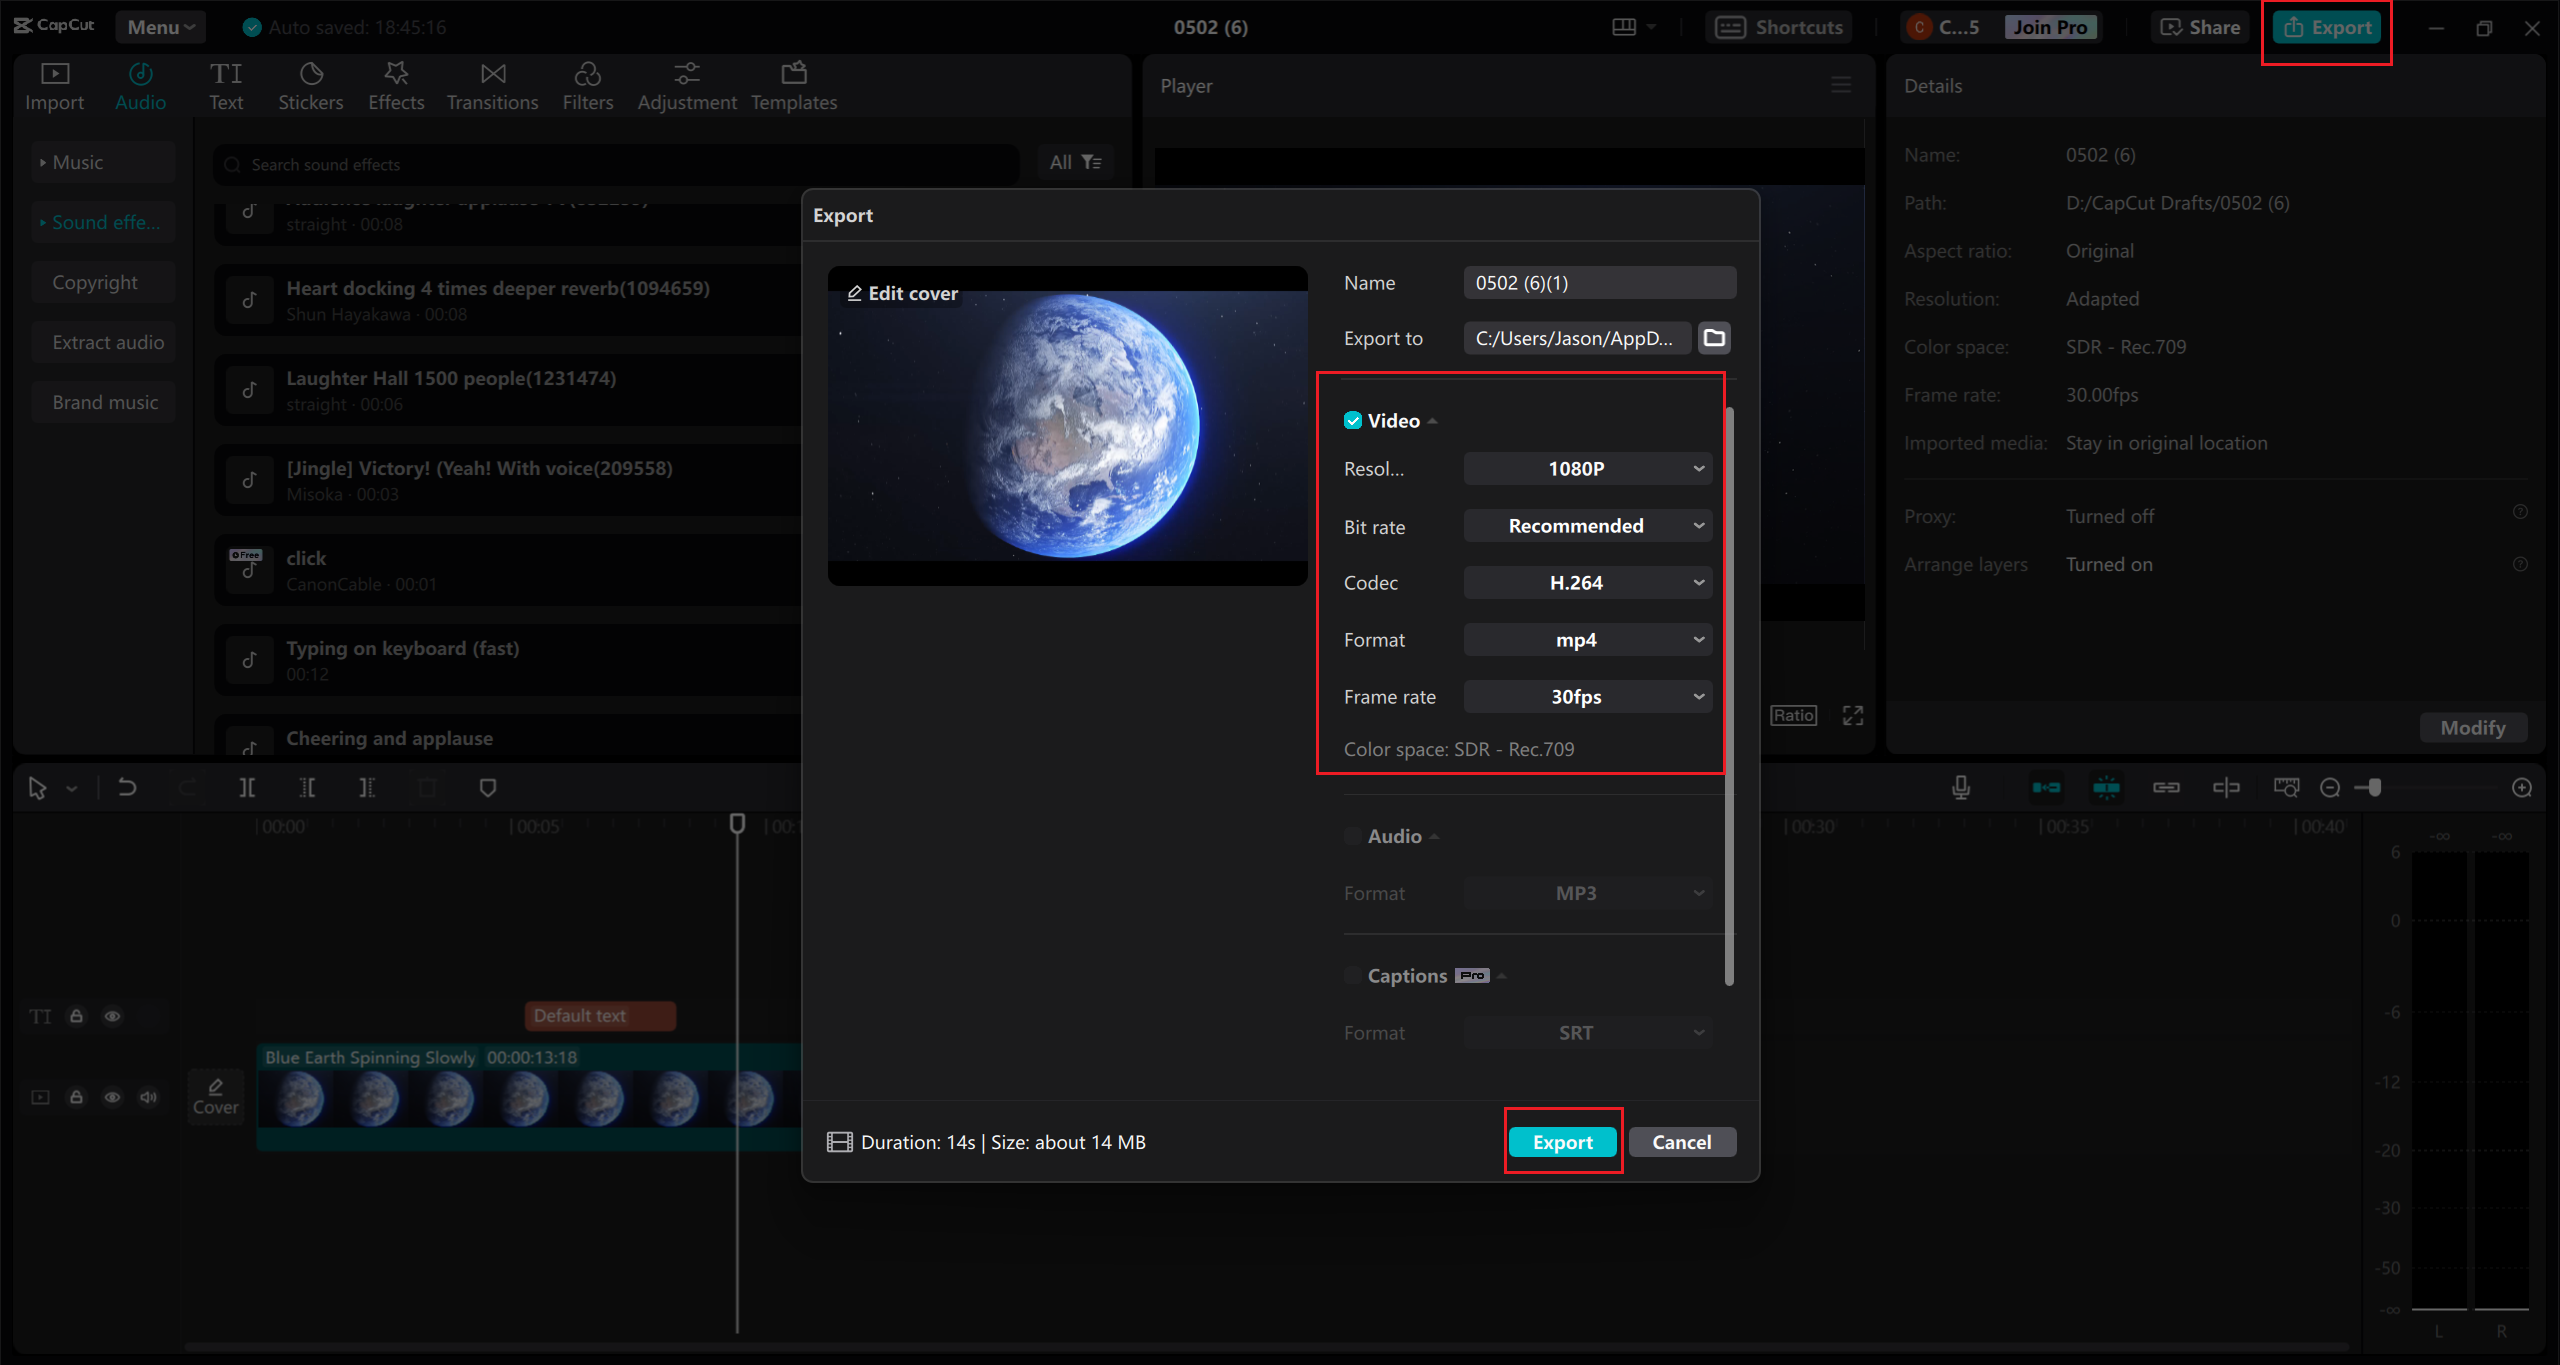Click the browse folder icon for Export to
2560x1365 pixels.
pos(1714,338)
